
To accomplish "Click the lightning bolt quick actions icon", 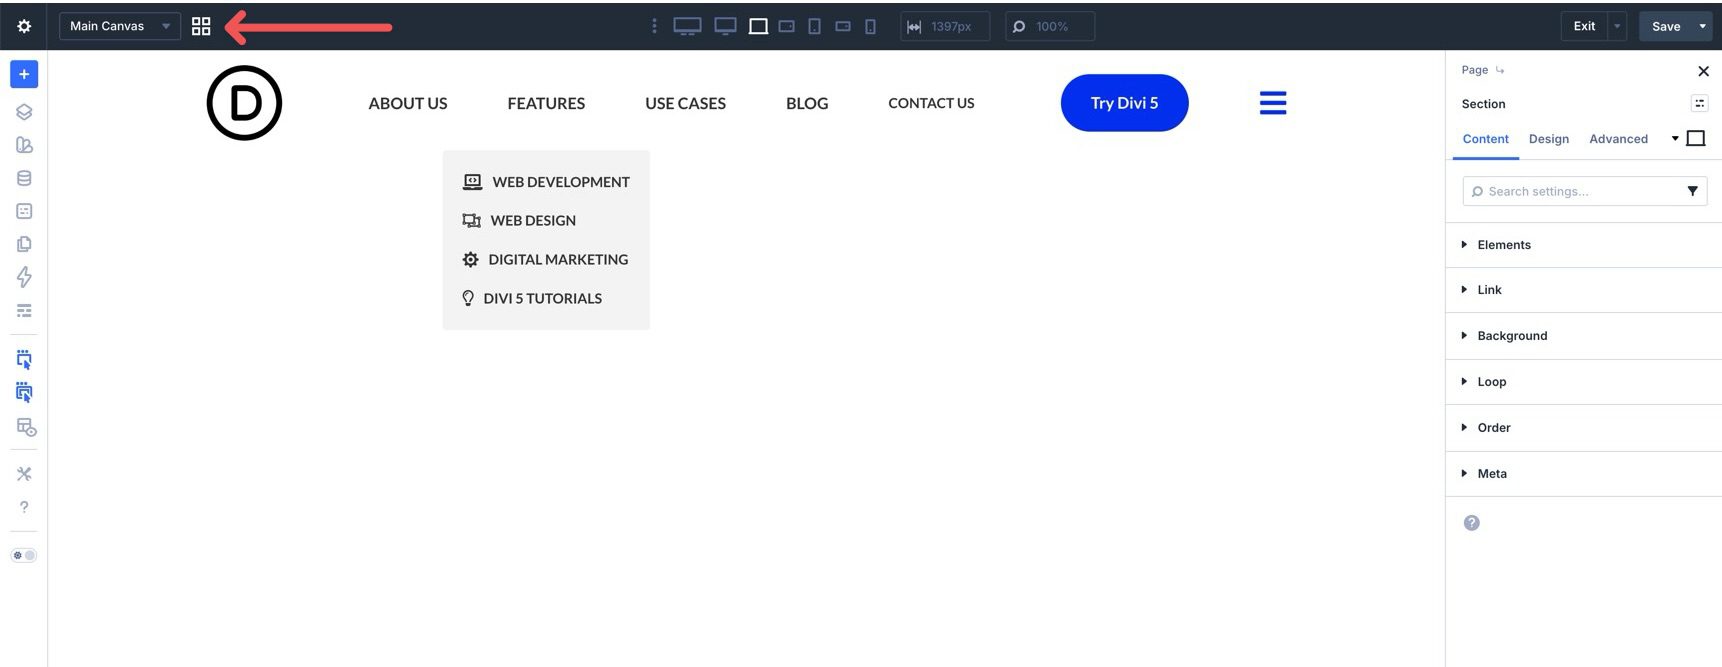I will click(x=24, y=277).
